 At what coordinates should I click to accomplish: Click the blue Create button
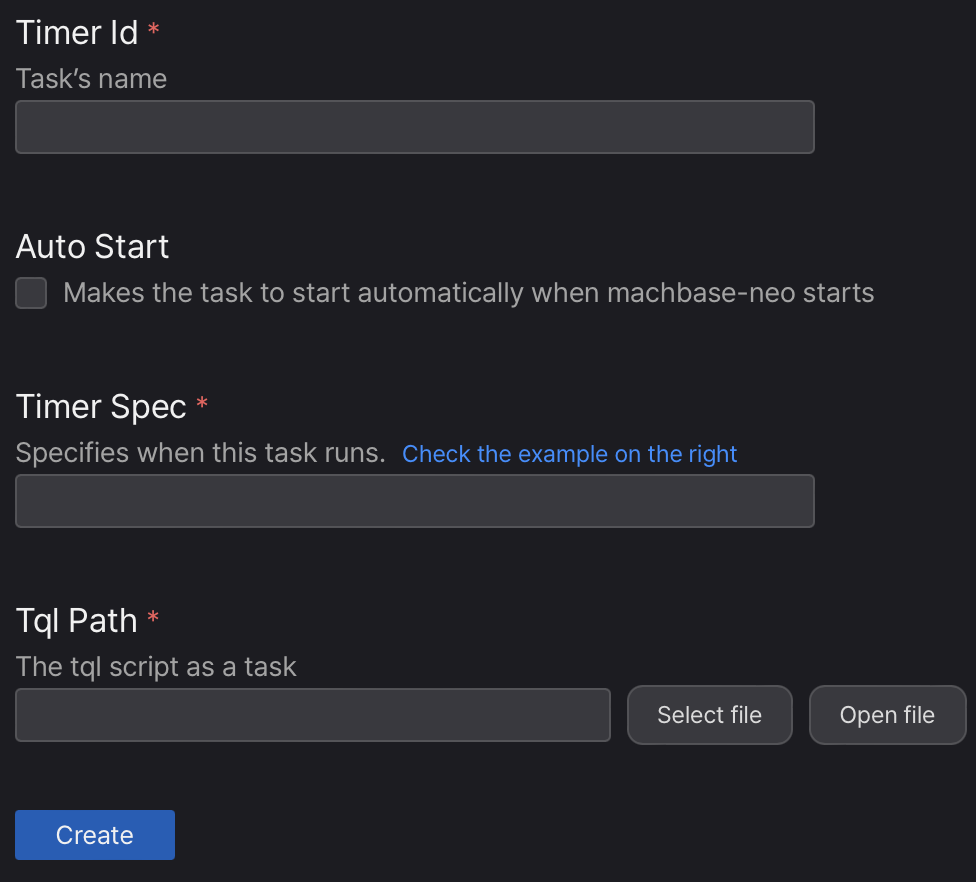(x=95, y=835)
